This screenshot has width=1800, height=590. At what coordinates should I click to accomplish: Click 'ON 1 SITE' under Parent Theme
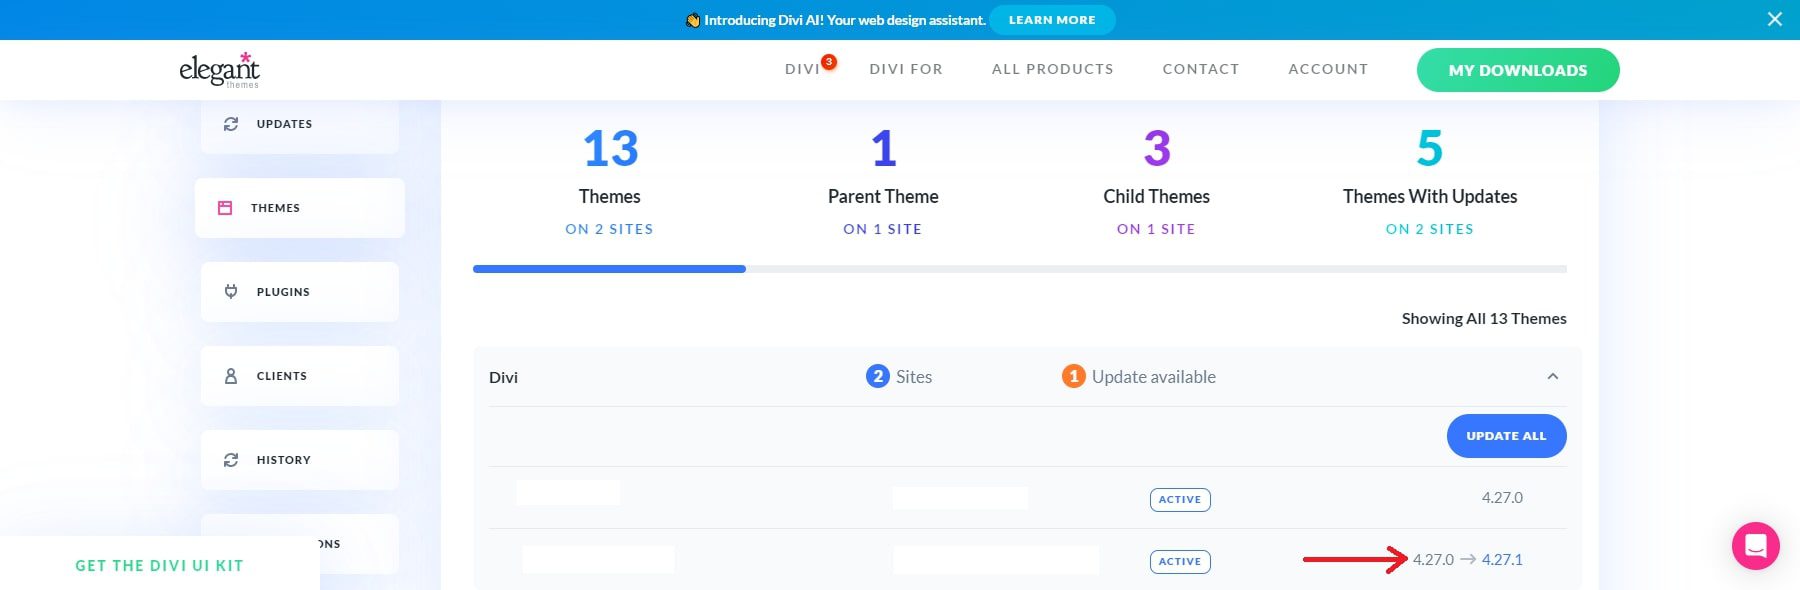(883, 229)
